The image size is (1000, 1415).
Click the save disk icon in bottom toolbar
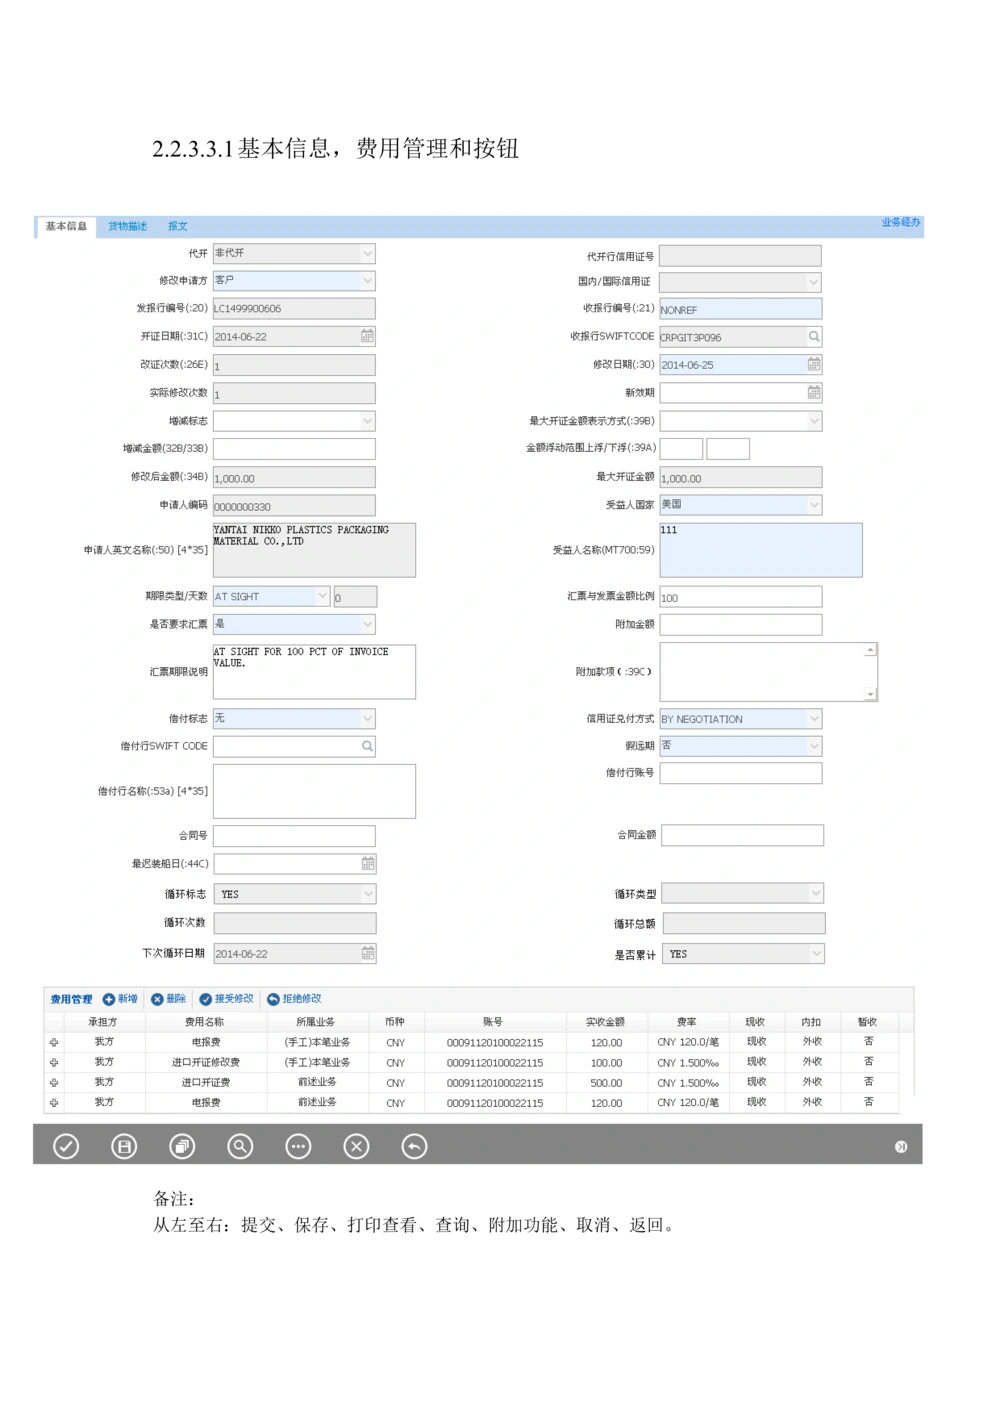click(x=124, y=1146)
